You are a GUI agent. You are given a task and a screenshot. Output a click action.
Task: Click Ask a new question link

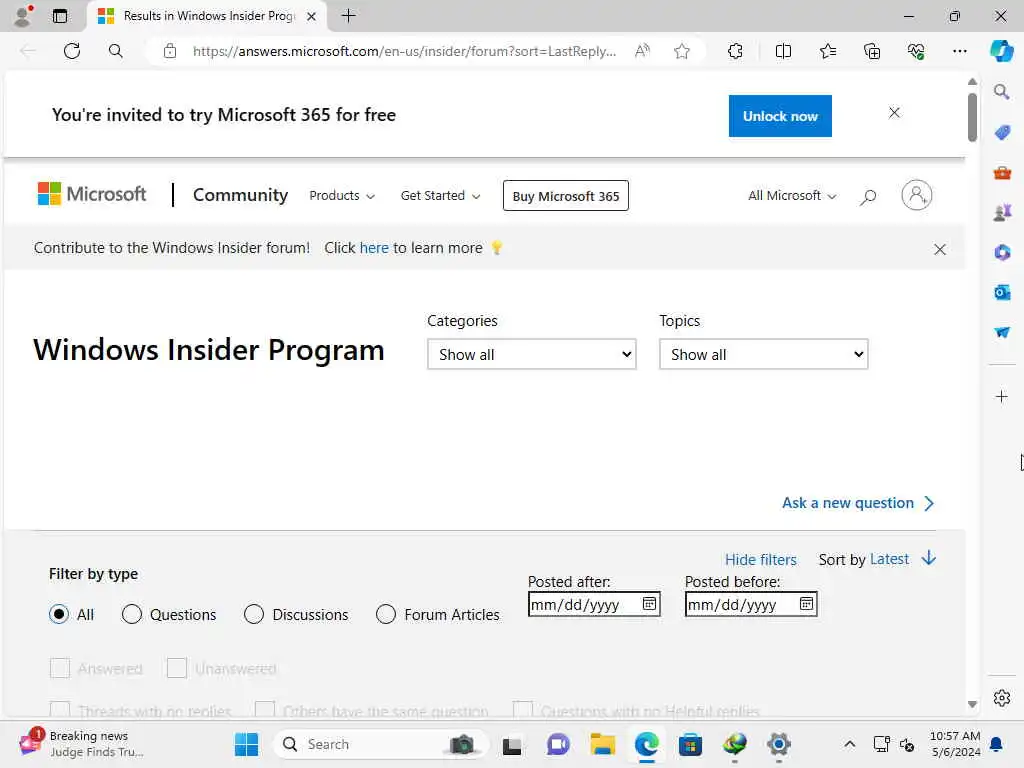coord(858,503)
